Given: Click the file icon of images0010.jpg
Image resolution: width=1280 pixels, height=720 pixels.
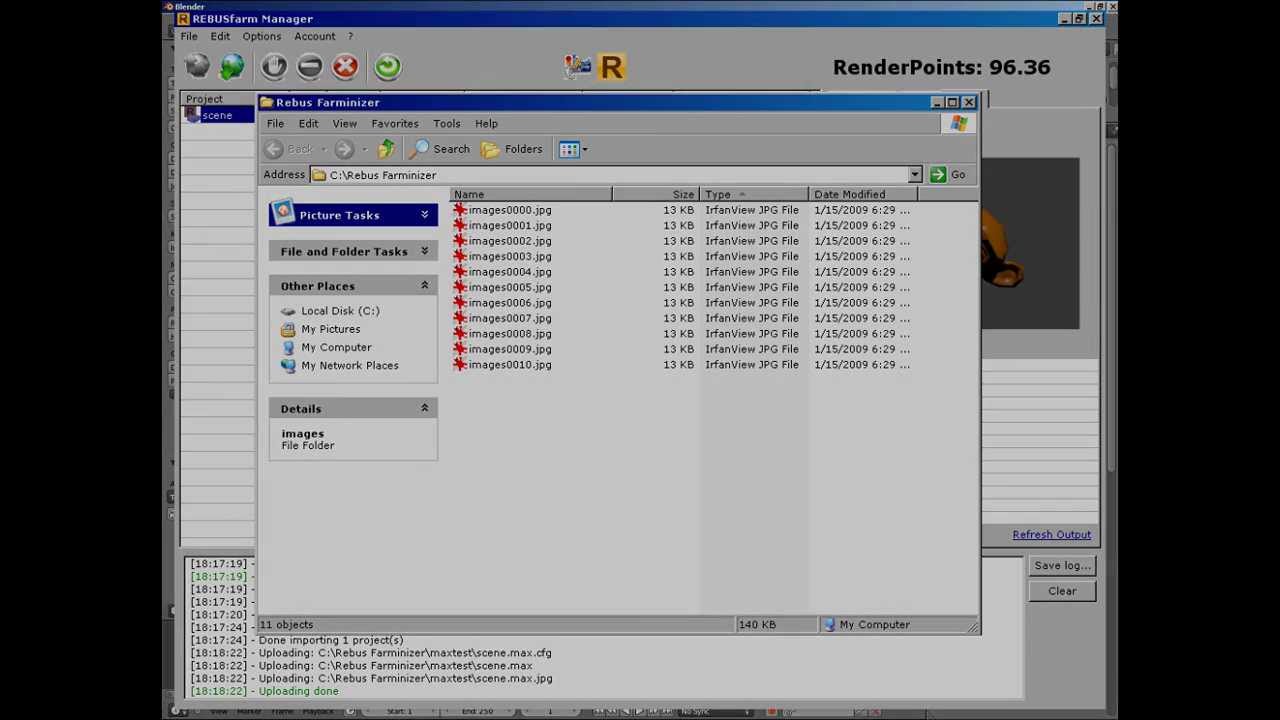Looking at the screenshot, I should (460, 365).
